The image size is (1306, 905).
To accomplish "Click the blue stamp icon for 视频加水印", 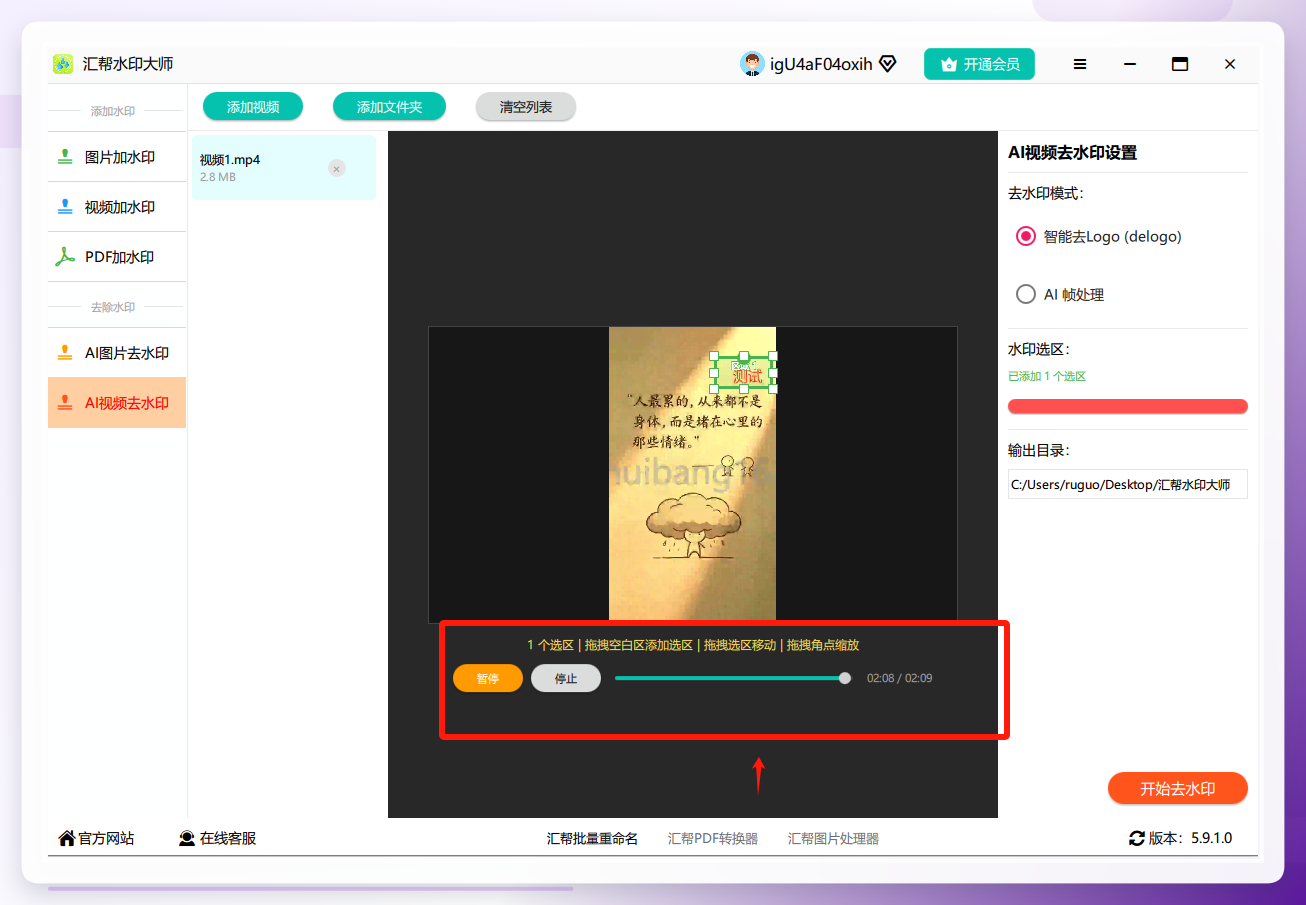I will pos(65,207).
